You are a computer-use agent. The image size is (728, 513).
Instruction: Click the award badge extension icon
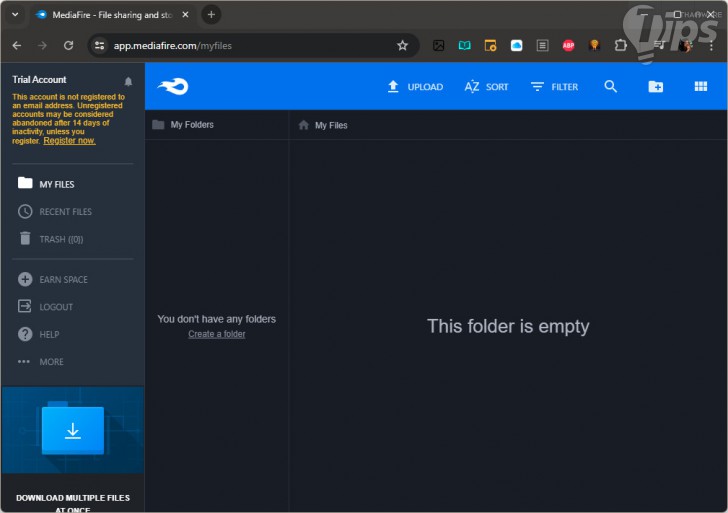pos(594,45)
